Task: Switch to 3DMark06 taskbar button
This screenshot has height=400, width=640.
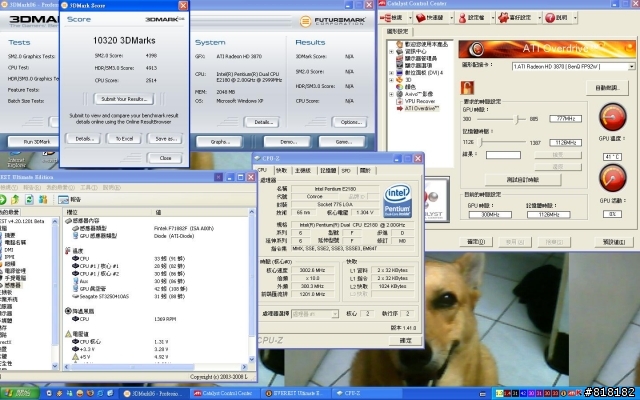Action: pos(152,393)
